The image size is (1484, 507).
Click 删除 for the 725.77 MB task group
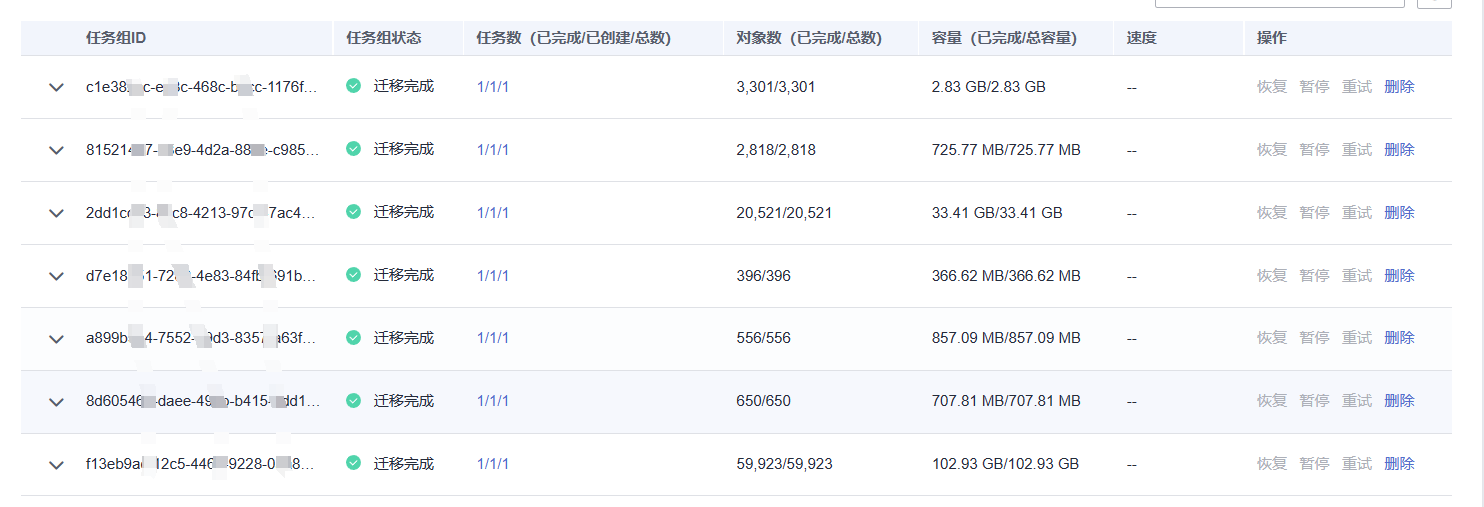pos(1399,150)
